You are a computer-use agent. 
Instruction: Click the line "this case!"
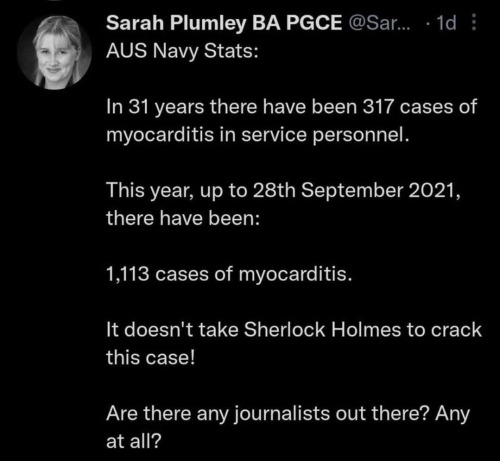coord(150,358)
